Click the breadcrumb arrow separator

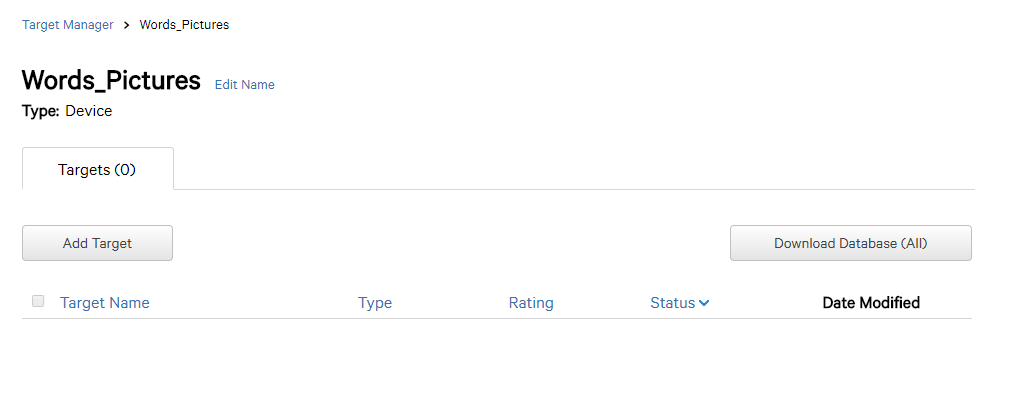click(x=126, y=25)
